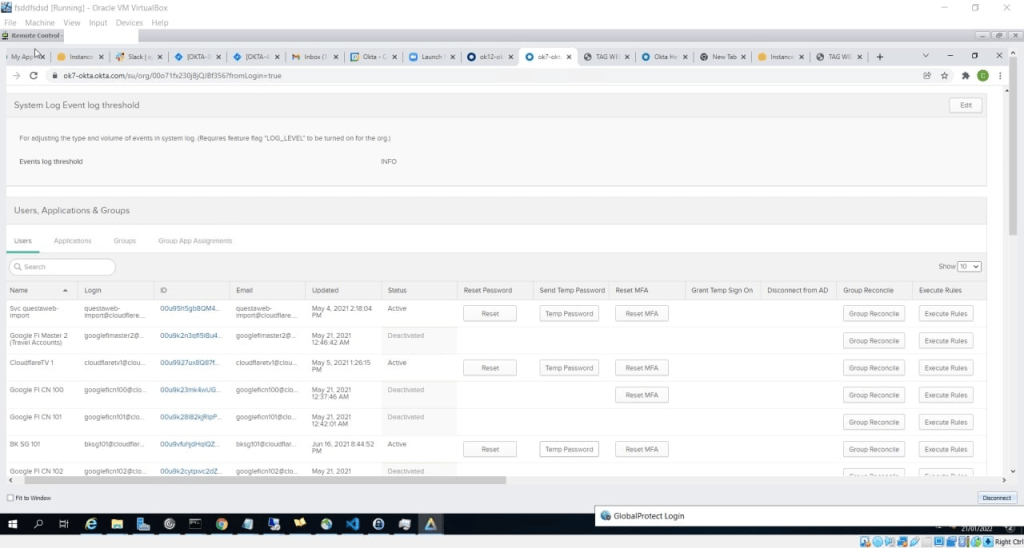
Task: Open Windows Start menu
Action: [x=13, y=523]
